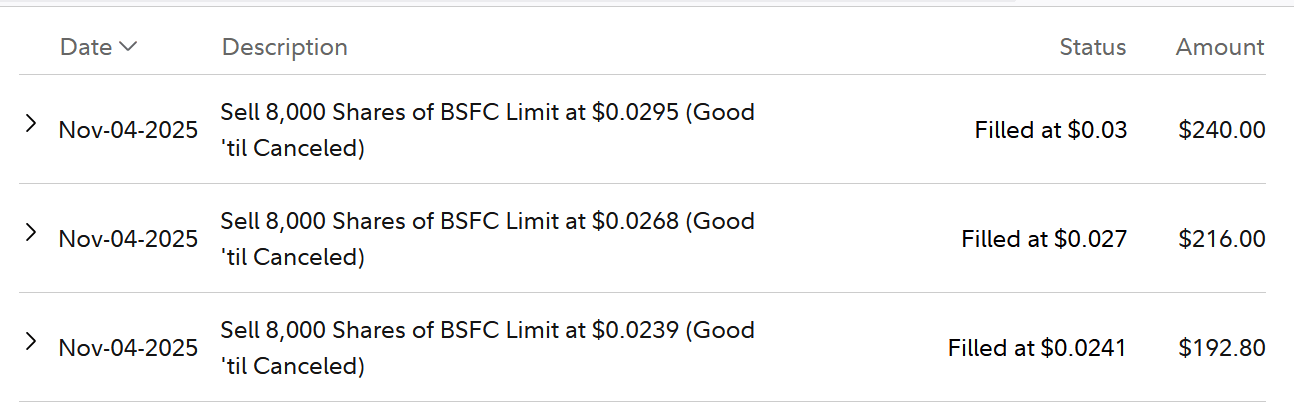Expand the $0.0295 limit order row
1294x414 pixels.
pos(31,123)
